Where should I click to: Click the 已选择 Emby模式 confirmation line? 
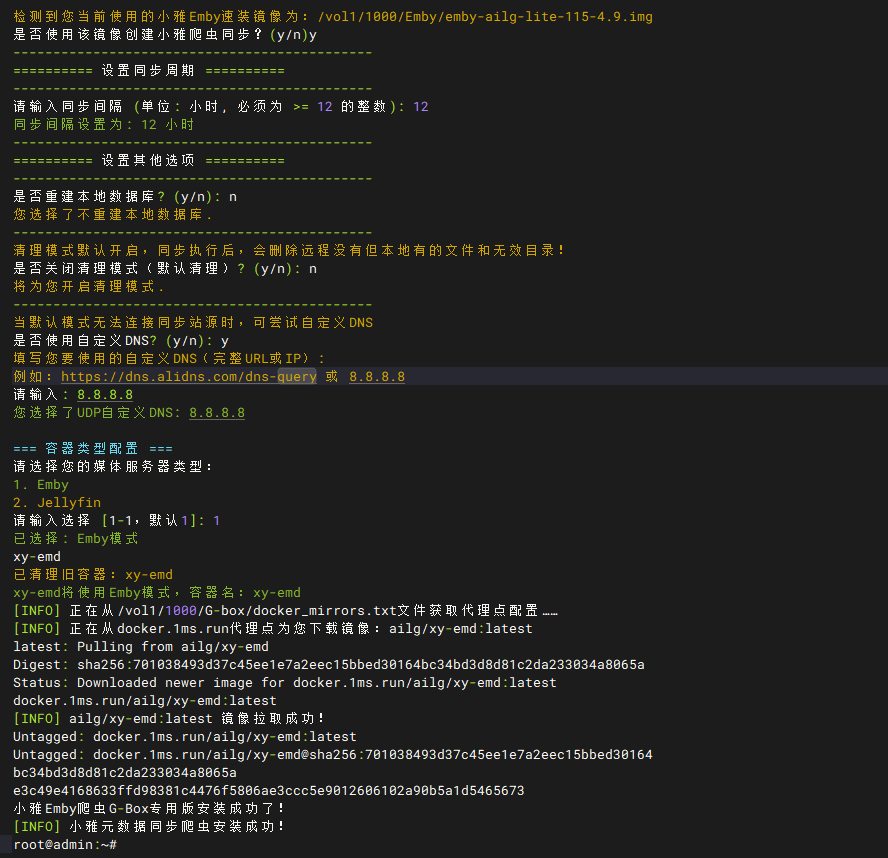tap(75, 538)
